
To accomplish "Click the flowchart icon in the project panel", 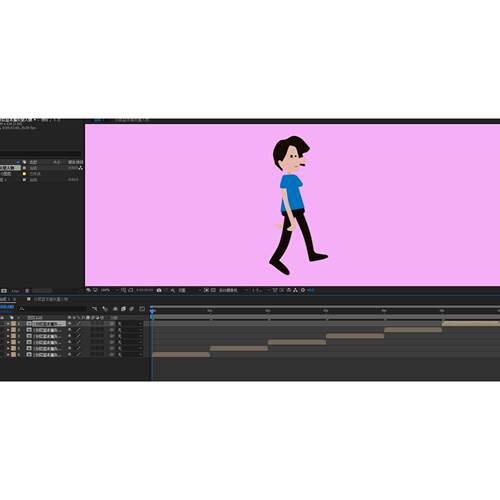I will click(x=80, y=168).
